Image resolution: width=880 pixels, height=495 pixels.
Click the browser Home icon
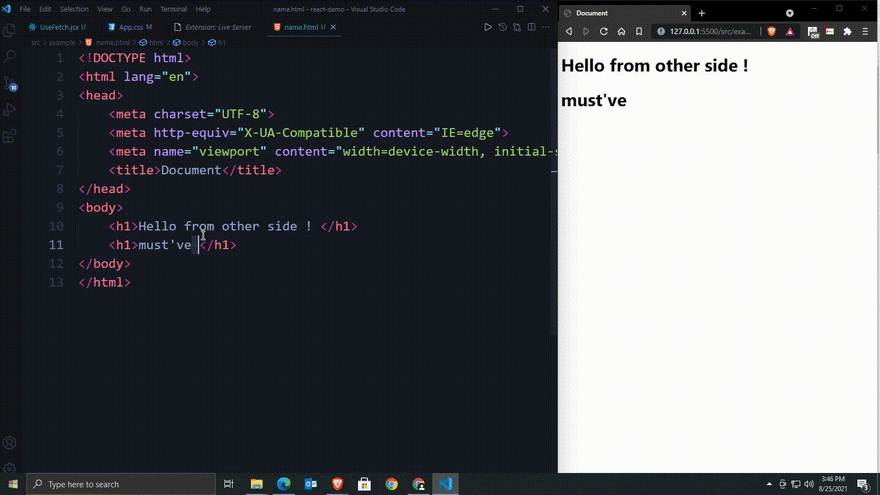pos(621,31)
